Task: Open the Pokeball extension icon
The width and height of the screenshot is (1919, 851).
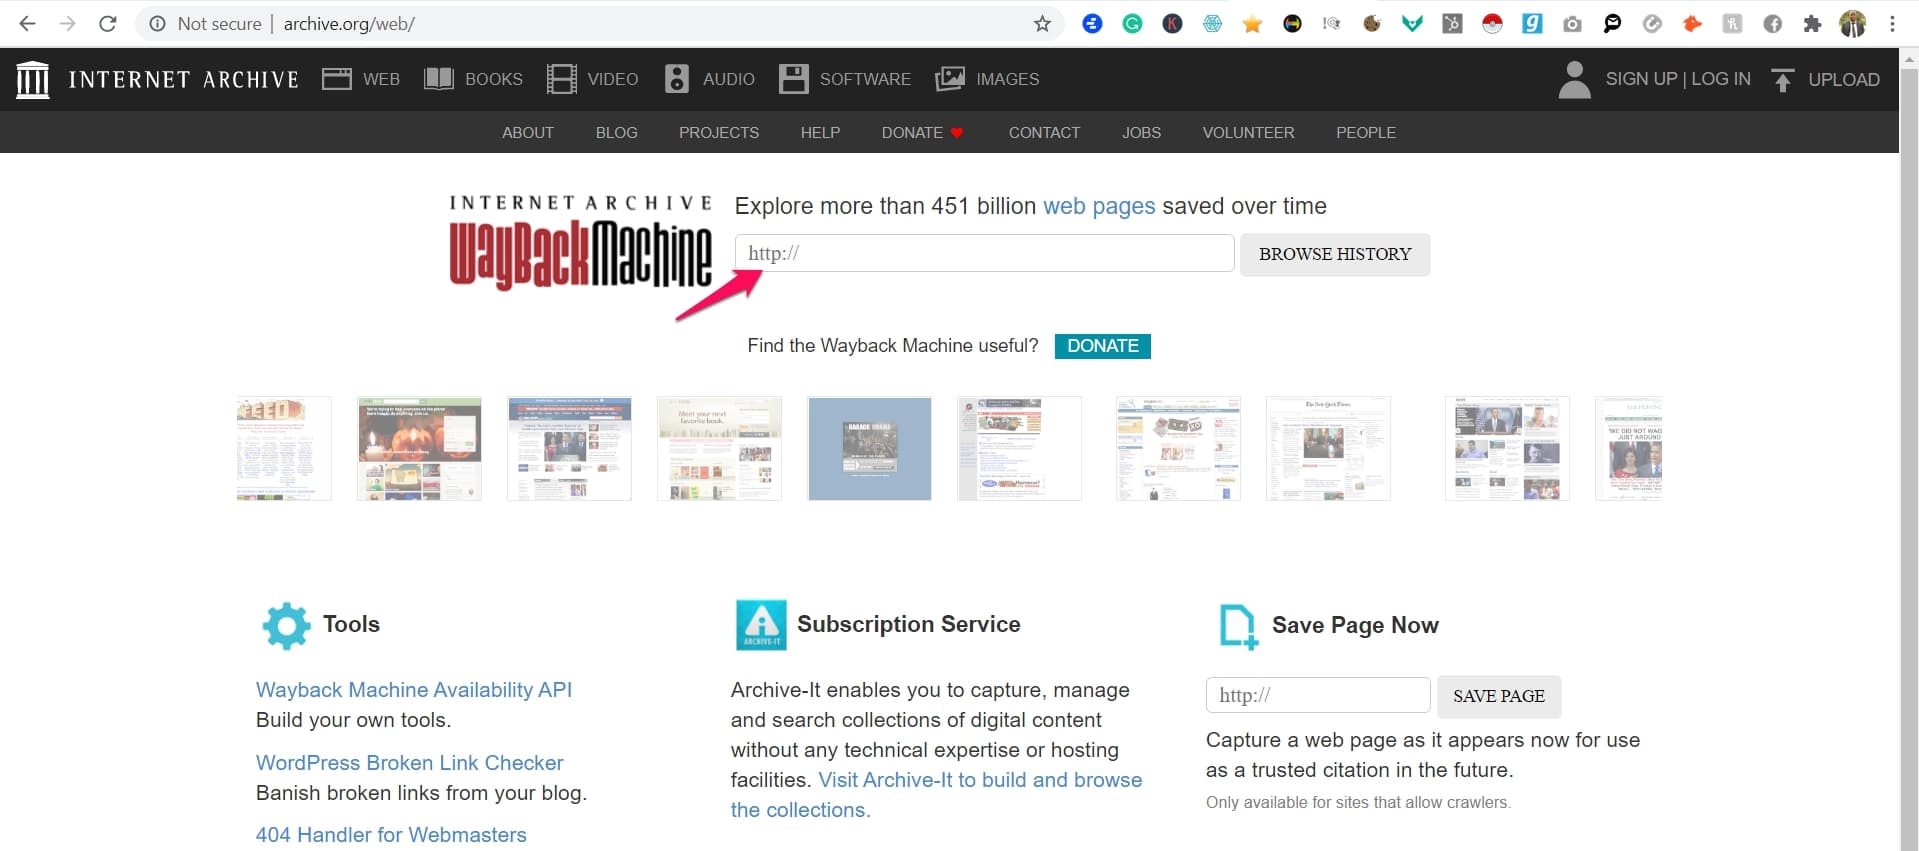Action: coord(1492,23)
